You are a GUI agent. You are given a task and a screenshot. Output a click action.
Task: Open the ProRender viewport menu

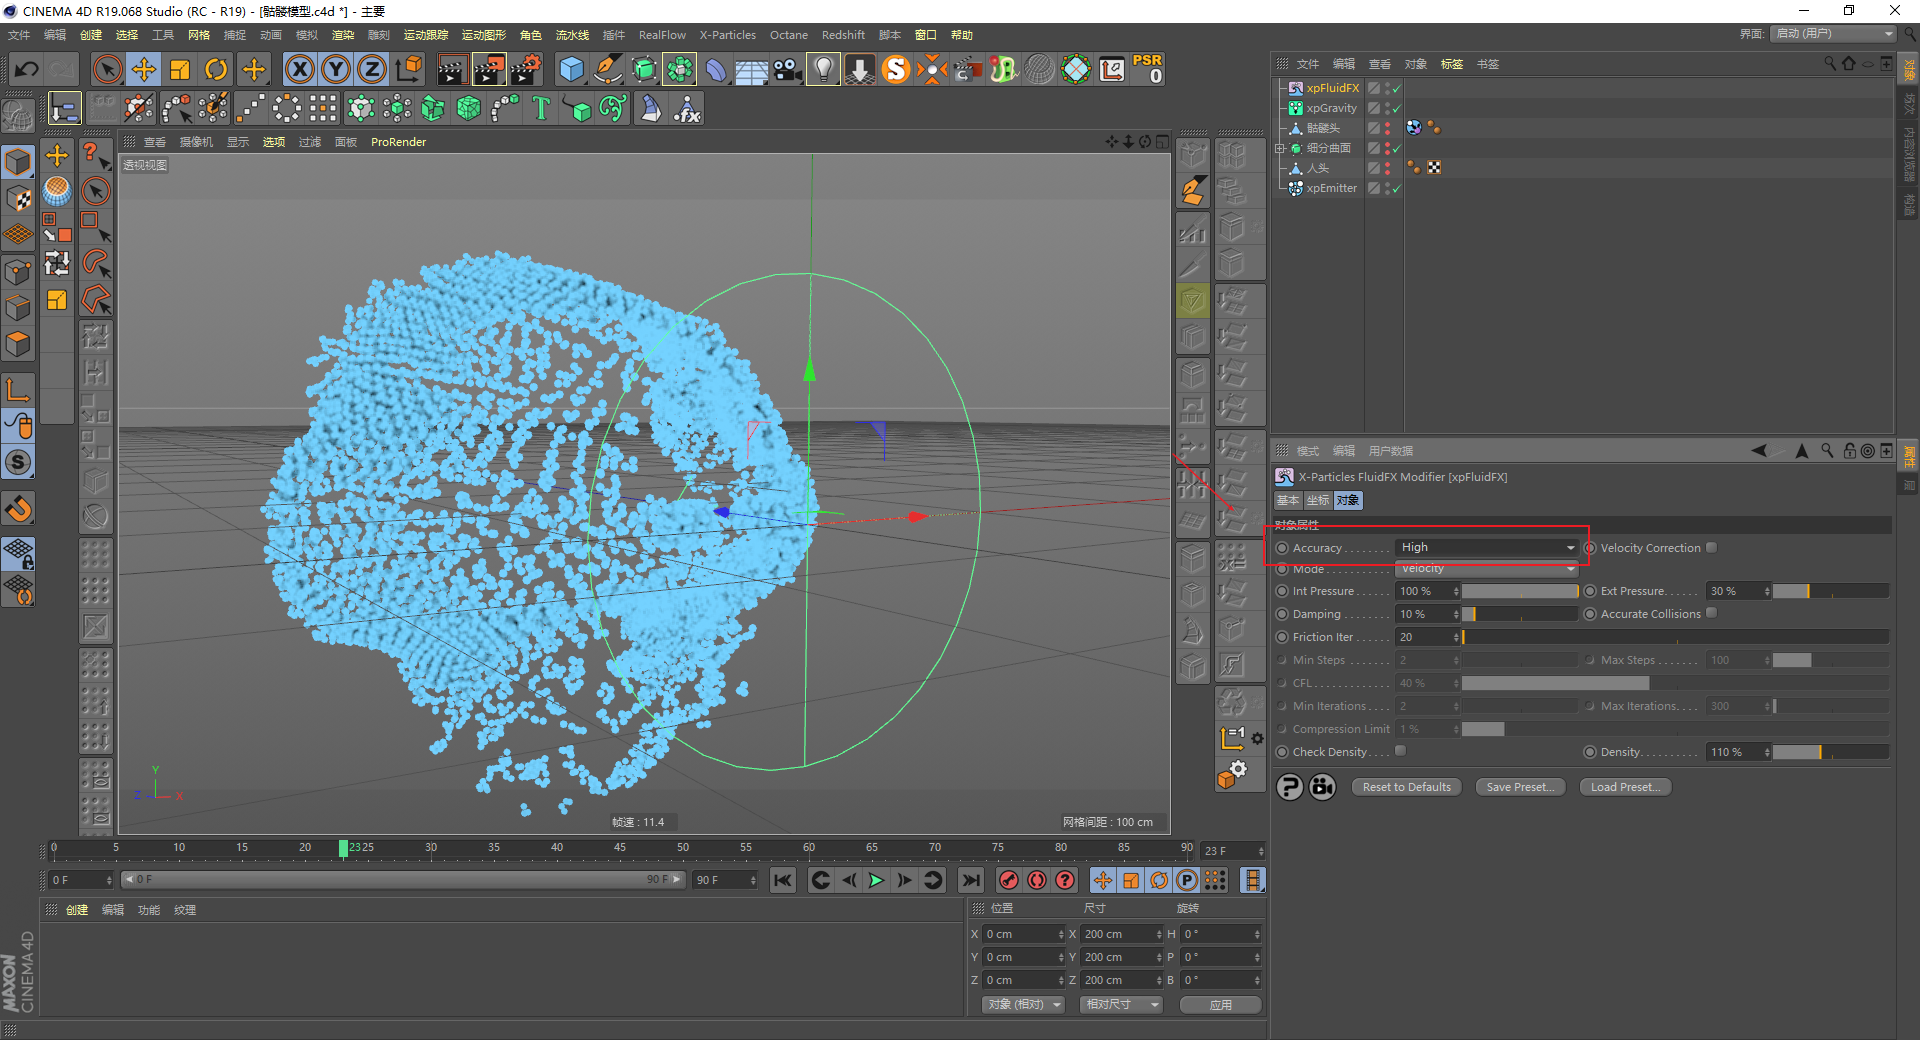398,142
